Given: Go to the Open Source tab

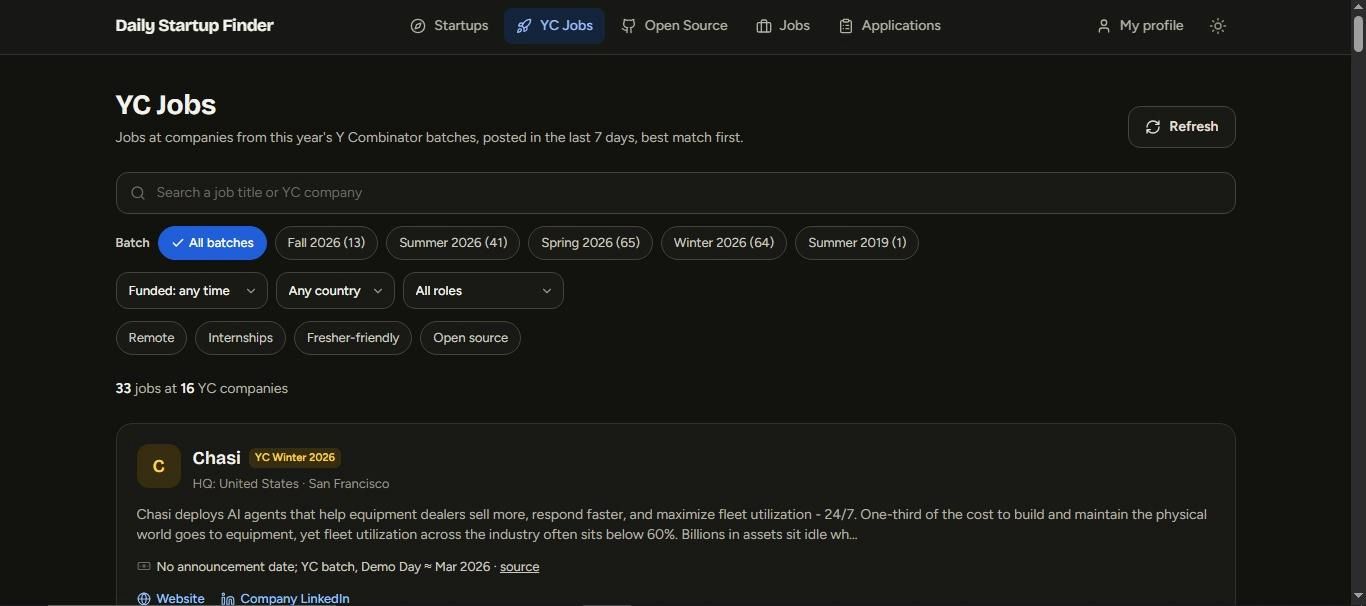Looking at the screenshot, I should pos(674,26).
